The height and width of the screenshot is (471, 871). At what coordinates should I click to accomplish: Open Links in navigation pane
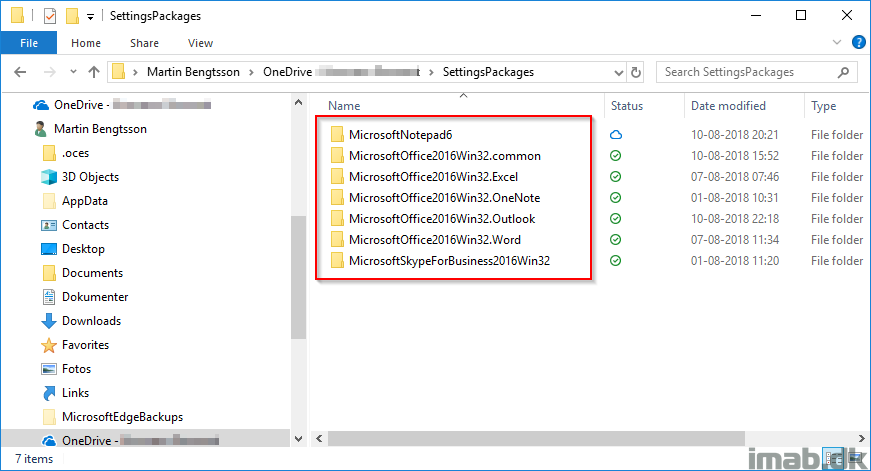(66, 393)
